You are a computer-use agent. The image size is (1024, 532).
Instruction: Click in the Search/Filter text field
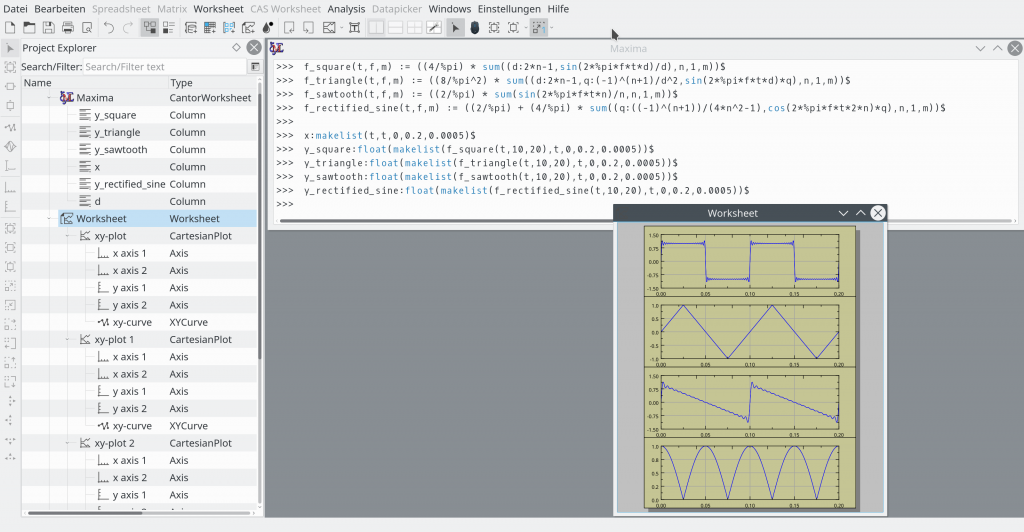point(160,66)
